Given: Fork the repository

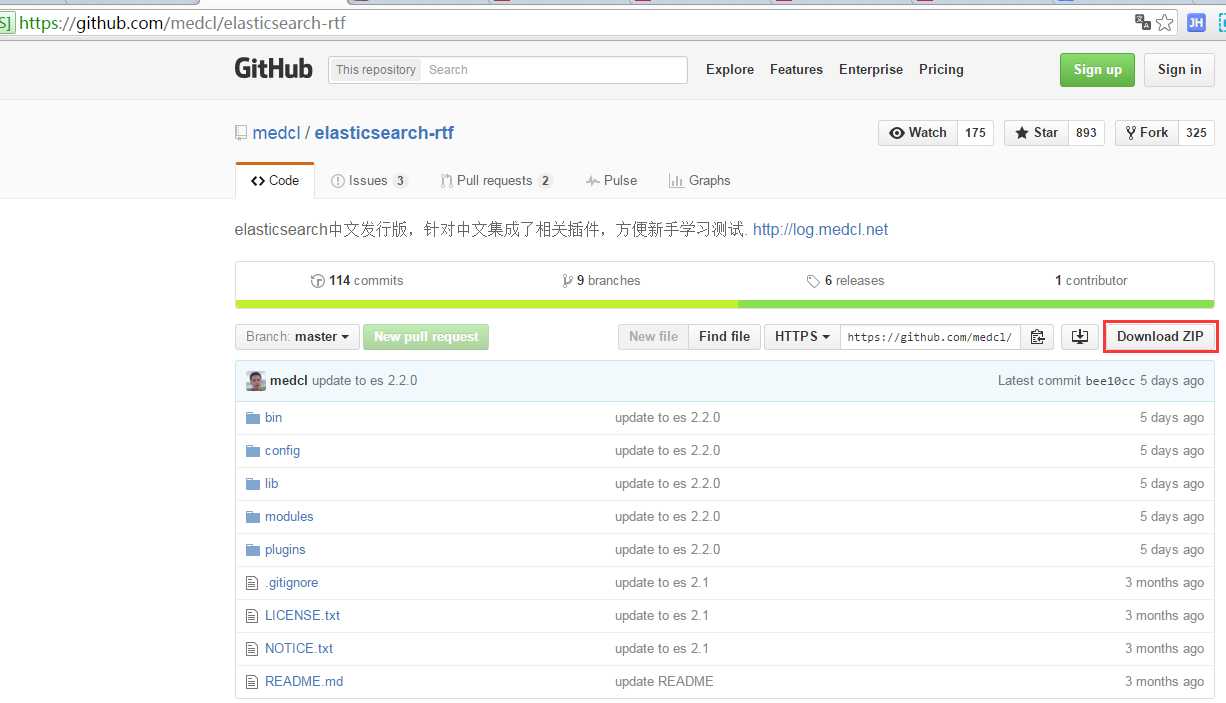Looking at the screenshot, I should click(x=1146, y=133).
